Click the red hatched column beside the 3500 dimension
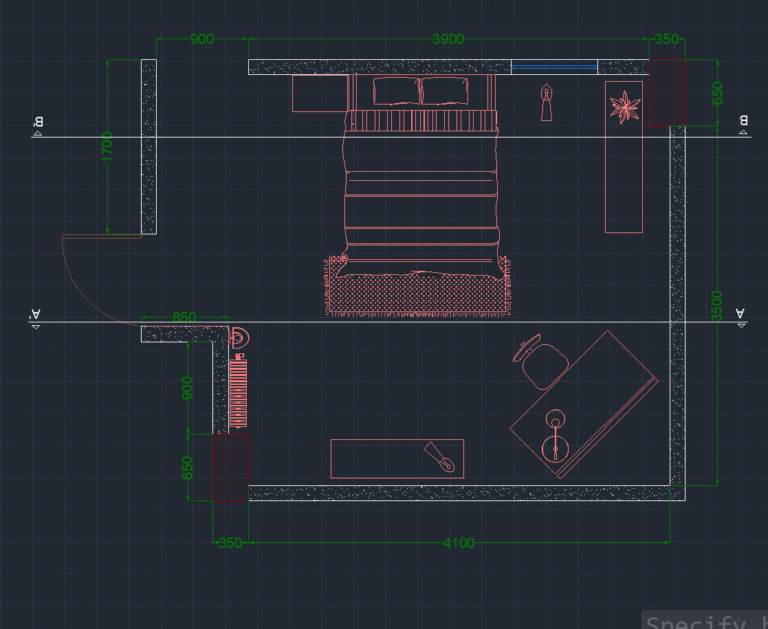This screenshot has height=629, width=768. (667, 93)
